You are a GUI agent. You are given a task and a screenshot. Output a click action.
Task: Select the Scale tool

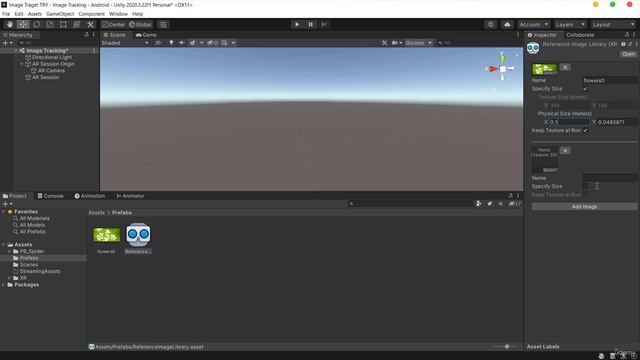(50, 24)
